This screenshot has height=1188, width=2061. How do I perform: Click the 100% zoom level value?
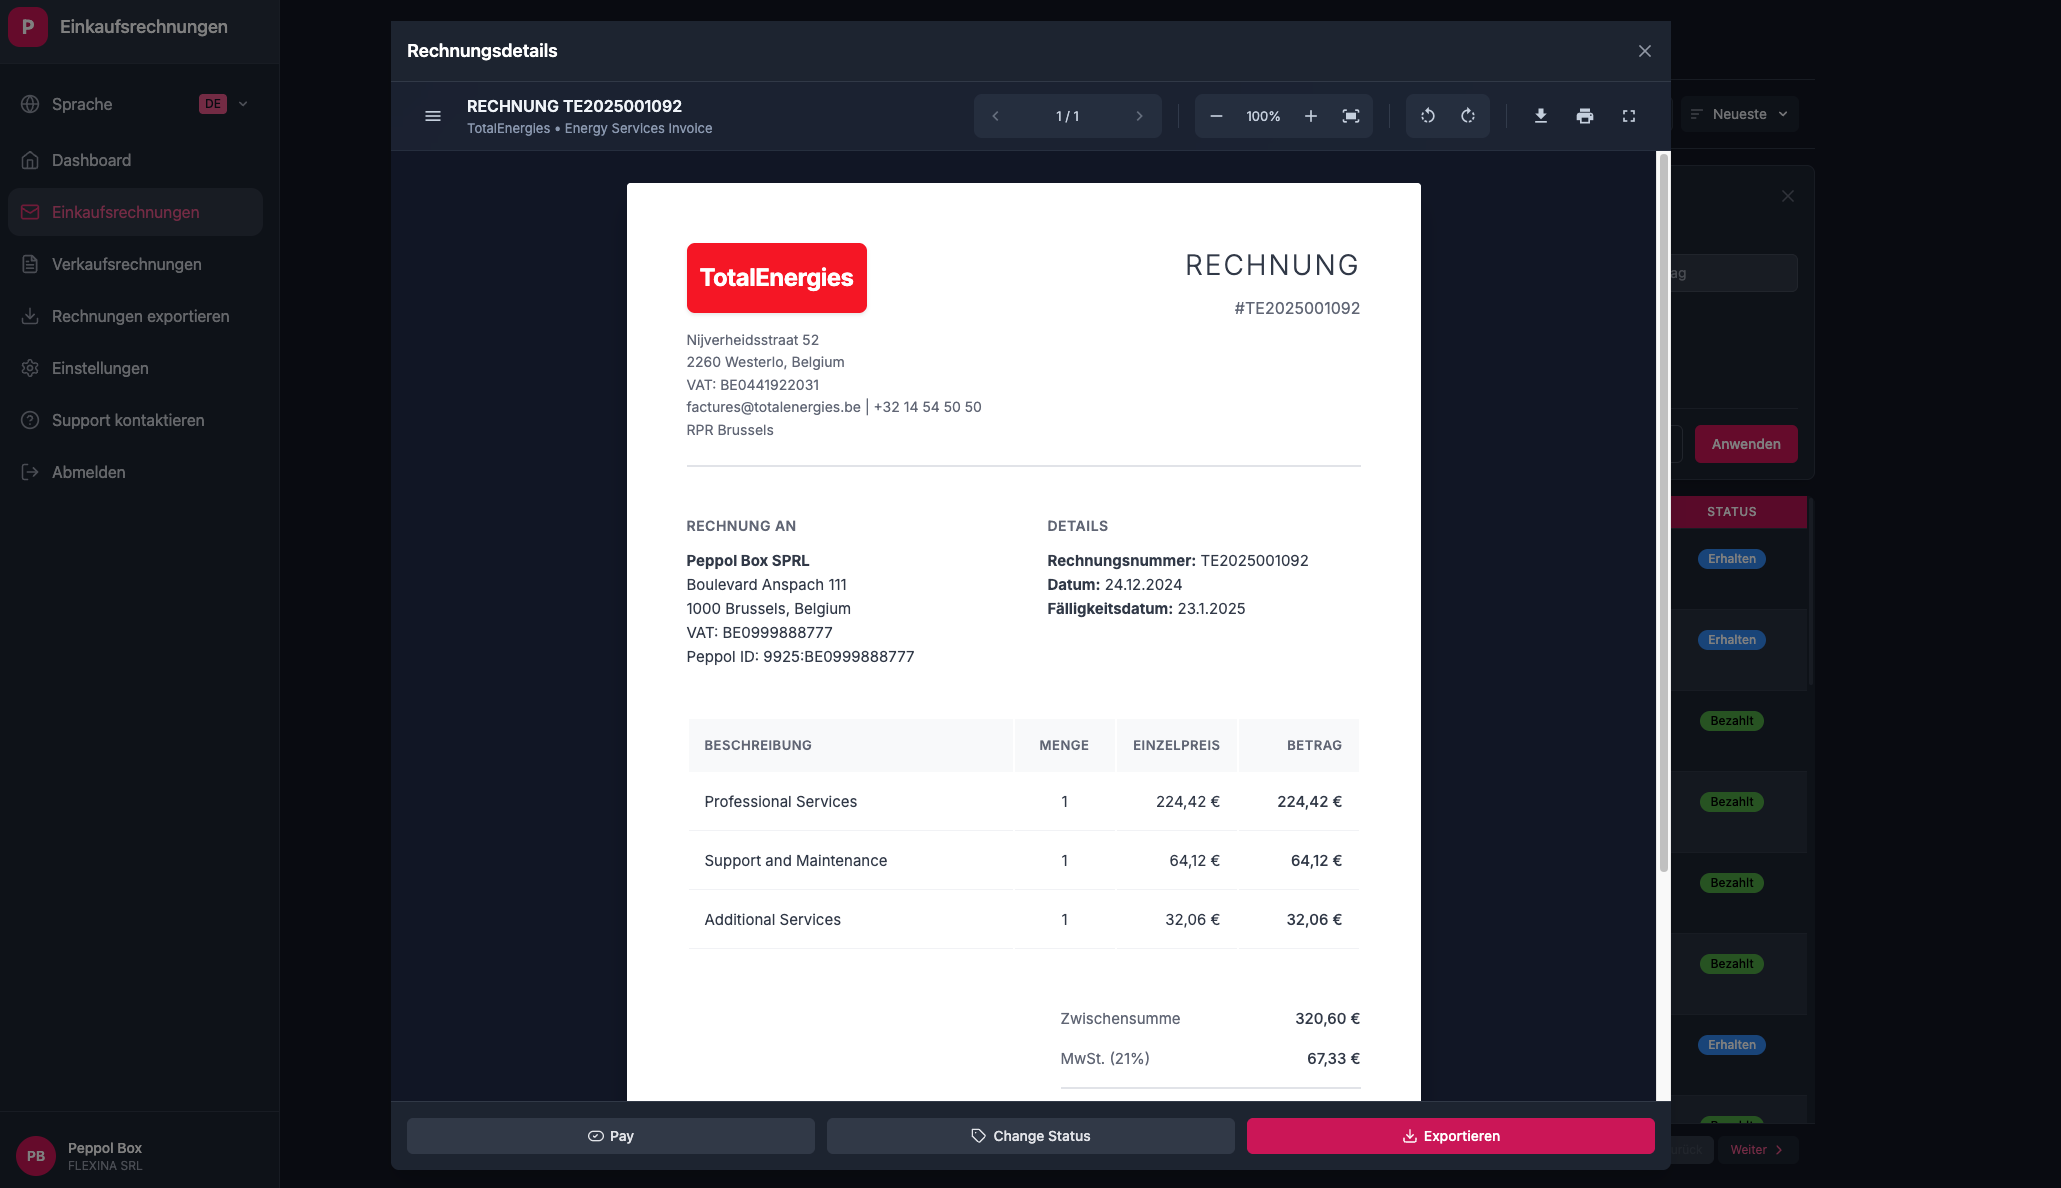coord(1263,116)
